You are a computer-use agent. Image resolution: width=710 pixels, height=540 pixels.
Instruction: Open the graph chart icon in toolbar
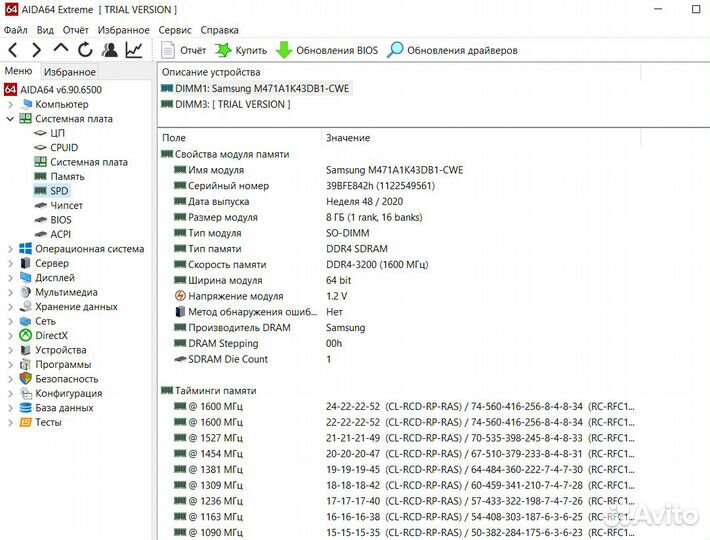pyautogui.click(x=134, y=50)
